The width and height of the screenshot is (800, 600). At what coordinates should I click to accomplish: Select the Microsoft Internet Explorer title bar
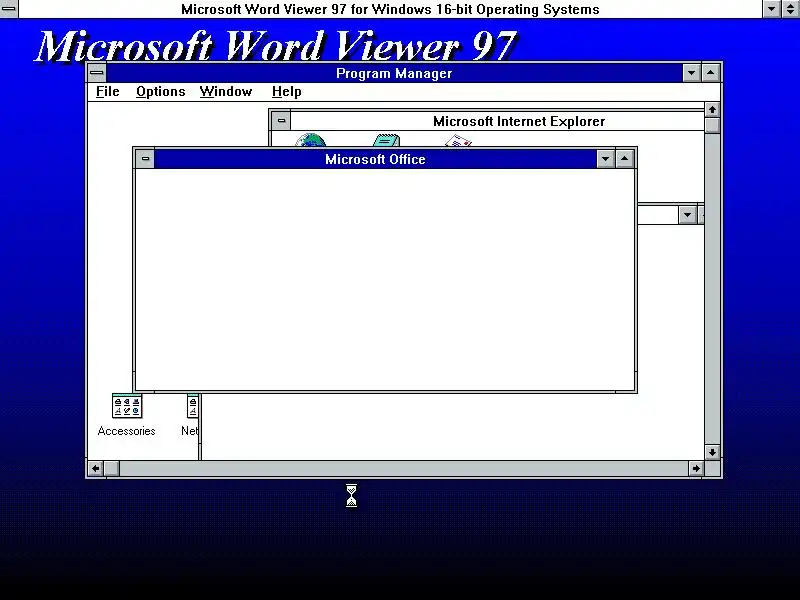click(x=497, y=121)
